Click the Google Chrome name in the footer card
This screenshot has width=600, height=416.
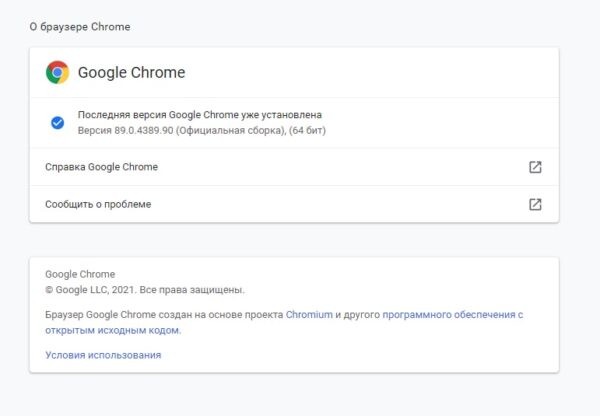80,274
